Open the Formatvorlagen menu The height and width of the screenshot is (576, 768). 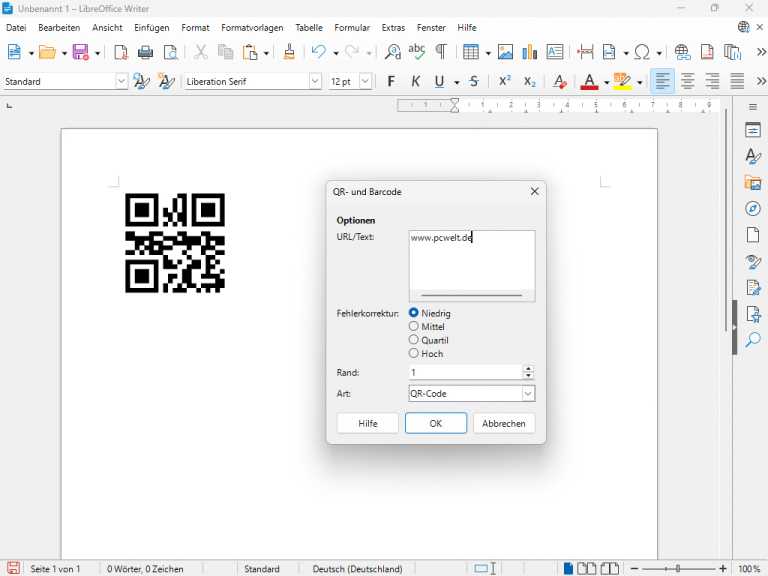[x=252, y=28]
